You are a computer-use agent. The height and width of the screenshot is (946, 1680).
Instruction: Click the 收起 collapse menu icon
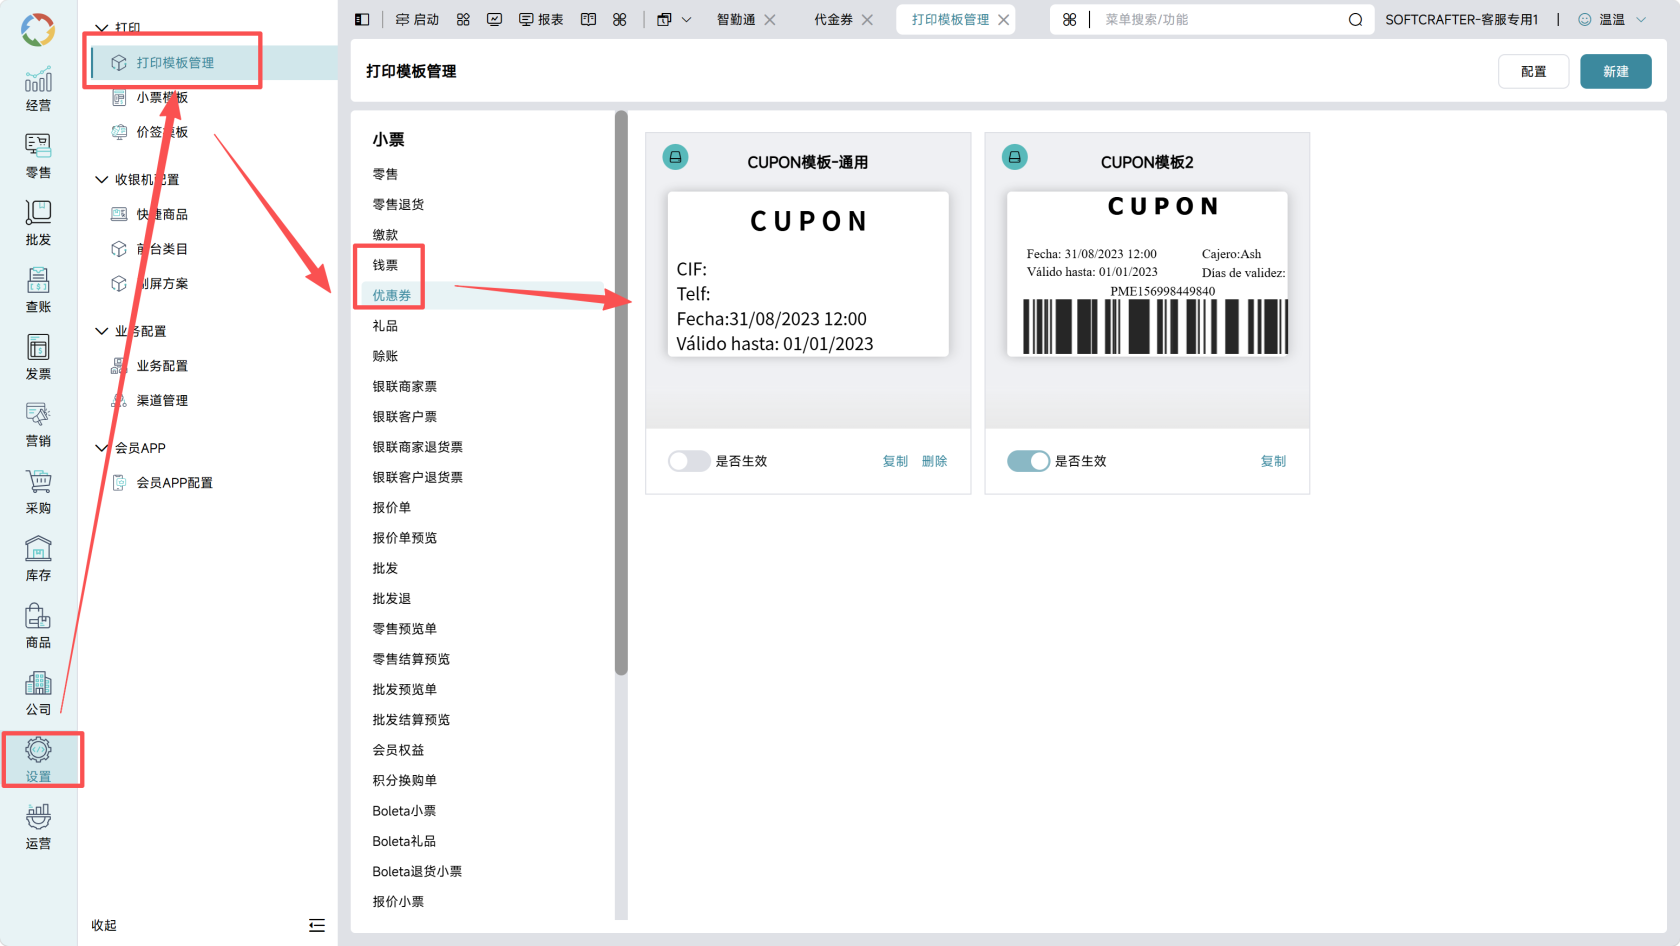point(317,925)
